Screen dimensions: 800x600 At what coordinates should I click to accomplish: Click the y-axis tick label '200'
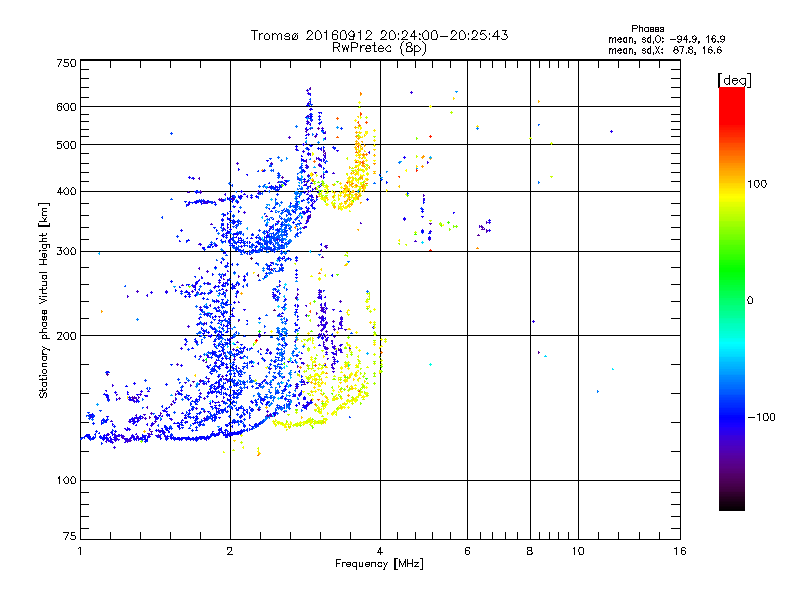pos(66,336)
